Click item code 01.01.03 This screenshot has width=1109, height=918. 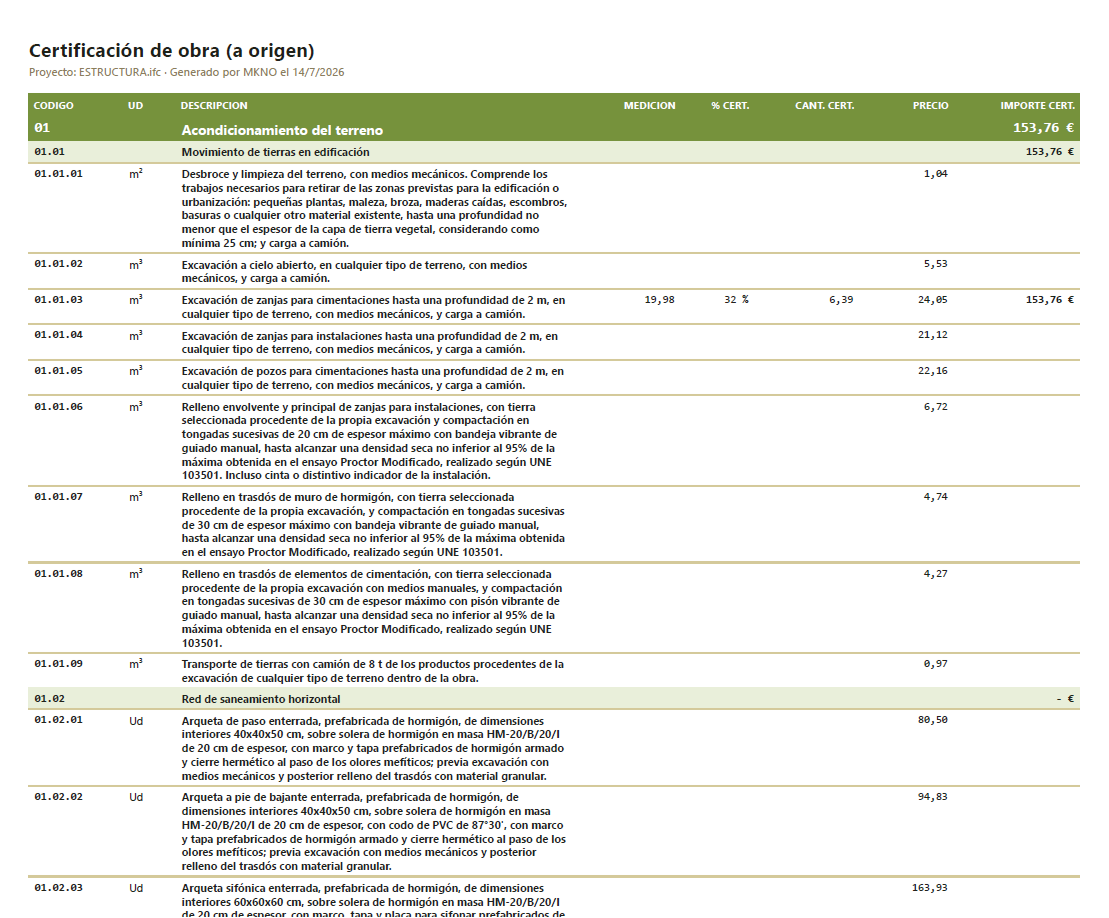58,300
